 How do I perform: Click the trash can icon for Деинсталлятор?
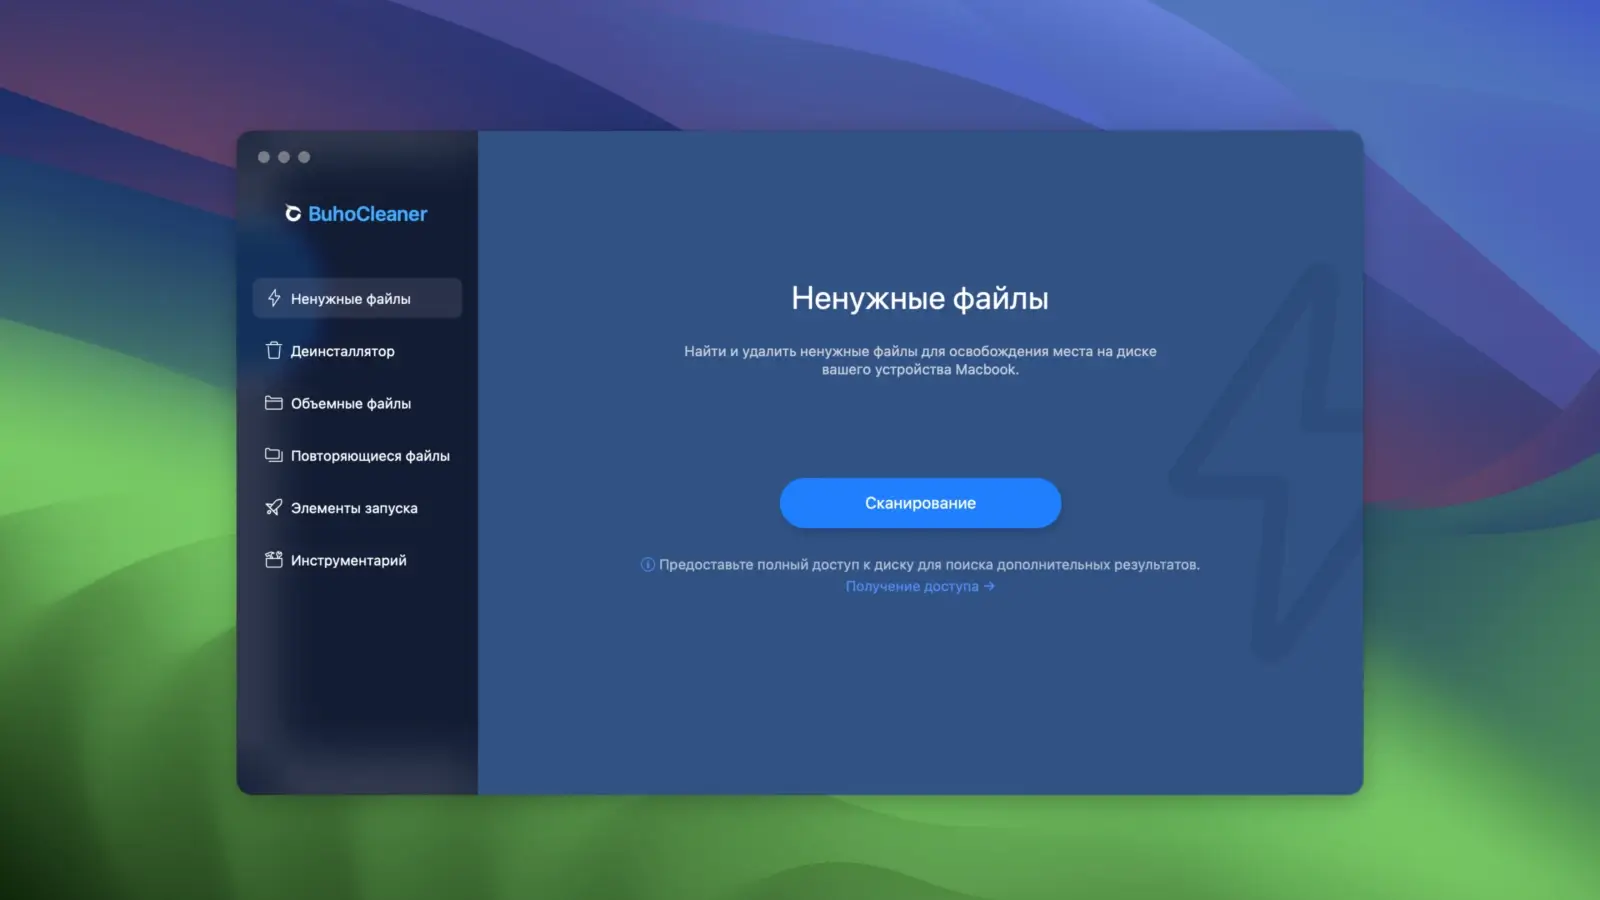click(274, 351)
